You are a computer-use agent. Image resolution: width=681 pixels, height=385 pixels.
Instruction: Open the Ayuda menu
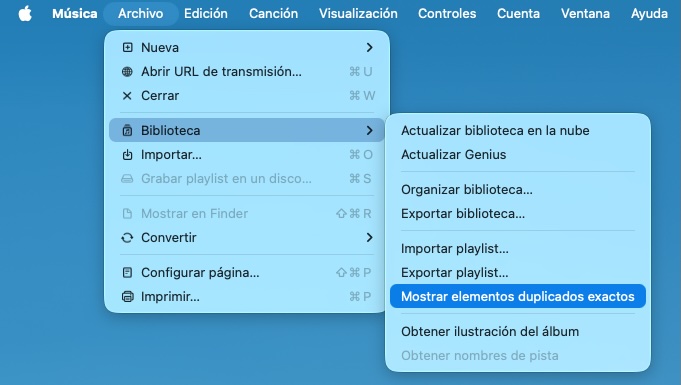tap(649, 13)
